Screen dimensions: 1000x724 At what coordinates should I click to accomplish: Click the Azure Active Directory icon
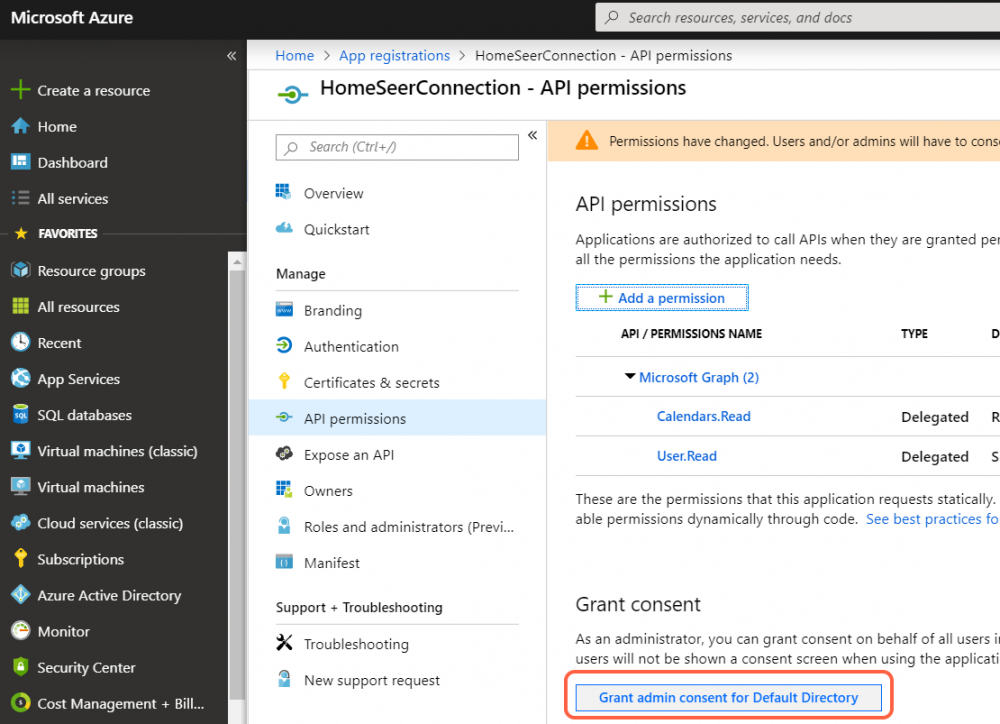20,595
